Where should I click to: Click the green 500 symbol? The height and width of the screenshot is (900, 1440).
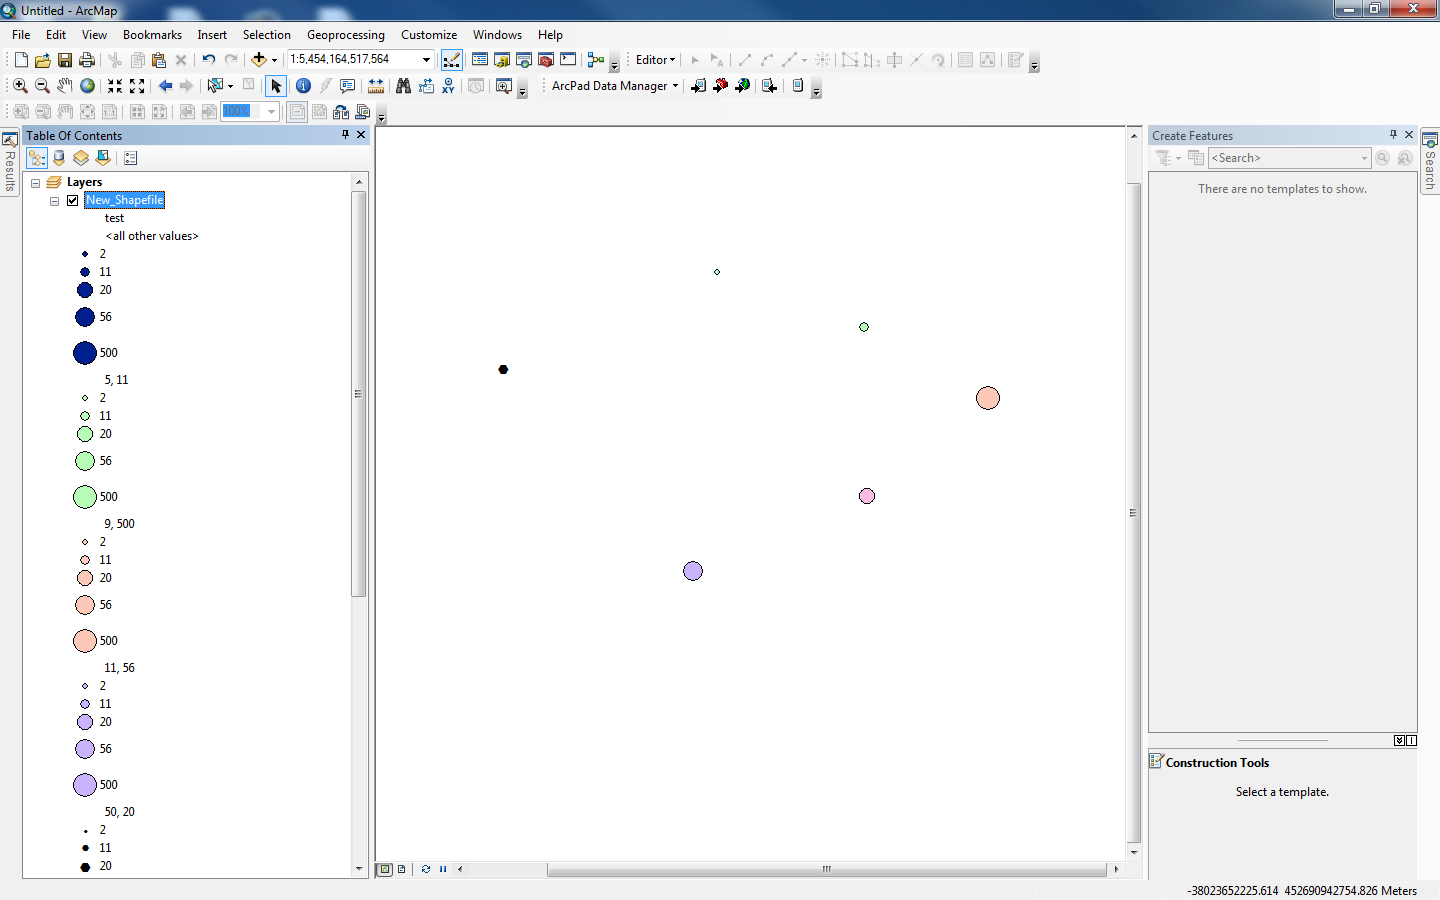click(85, 497)
